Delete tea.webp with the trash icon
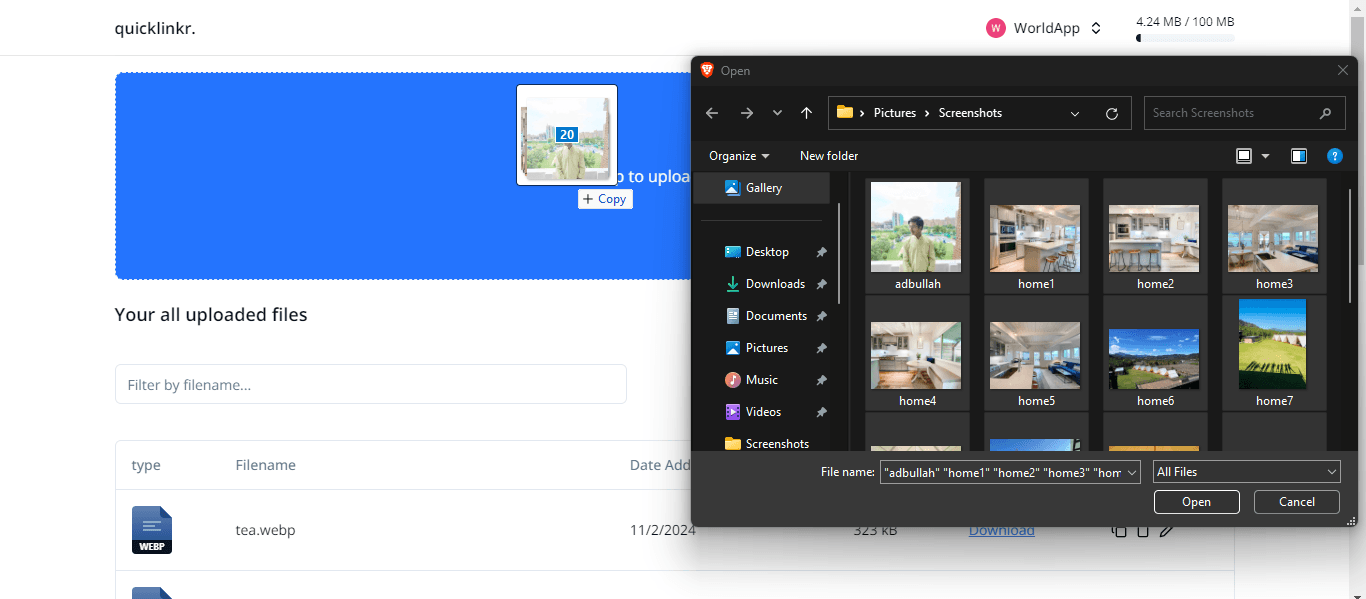The image size is (1366, 599). [1143, 531]
